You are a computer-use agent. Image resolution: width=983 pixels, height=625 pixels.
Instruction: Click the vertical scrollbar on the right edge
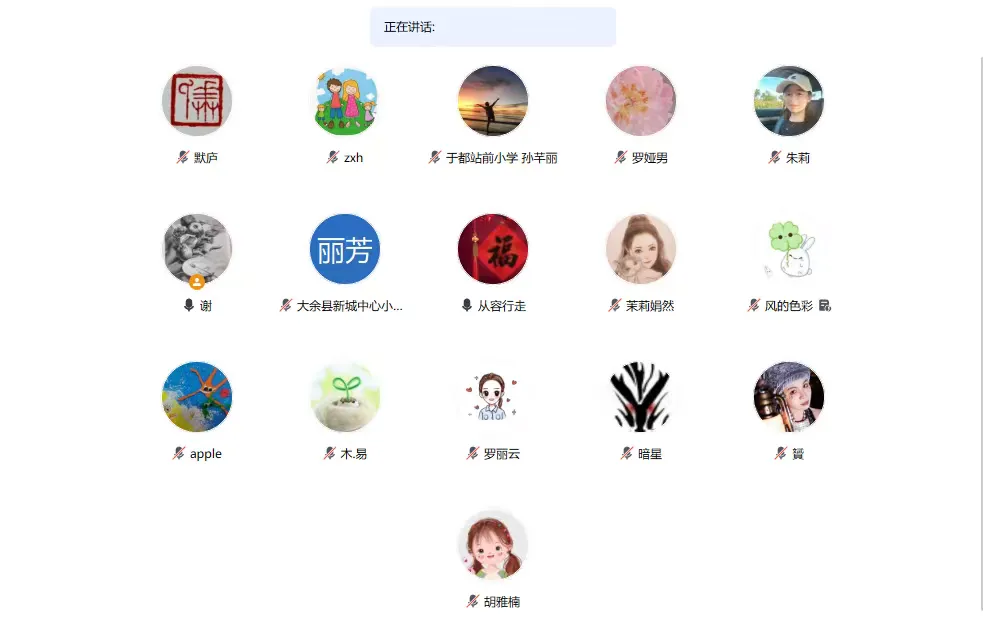point(980,332)
